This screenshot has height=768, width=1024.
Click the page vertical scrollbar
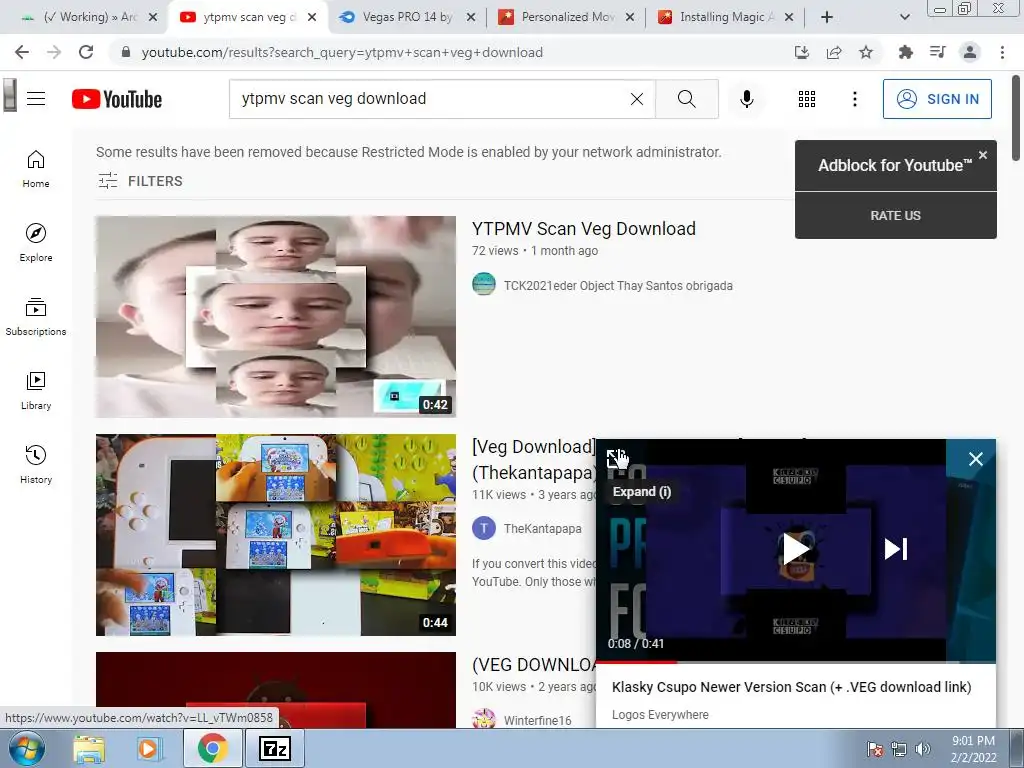coord(1017,118)
